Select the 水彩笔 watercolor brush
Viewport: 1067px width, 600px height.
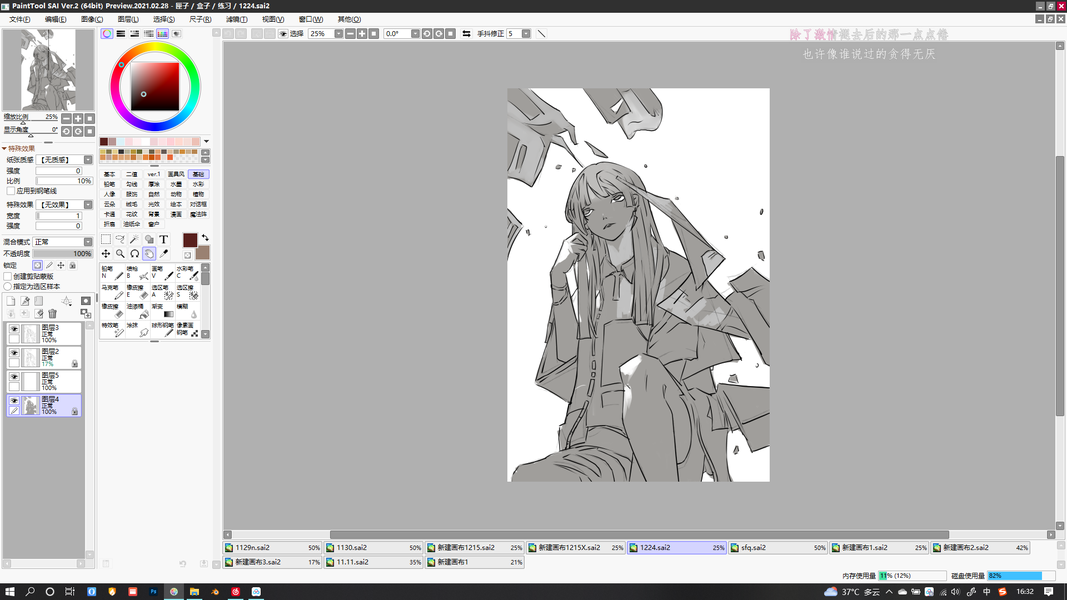(x=188, y=273)
